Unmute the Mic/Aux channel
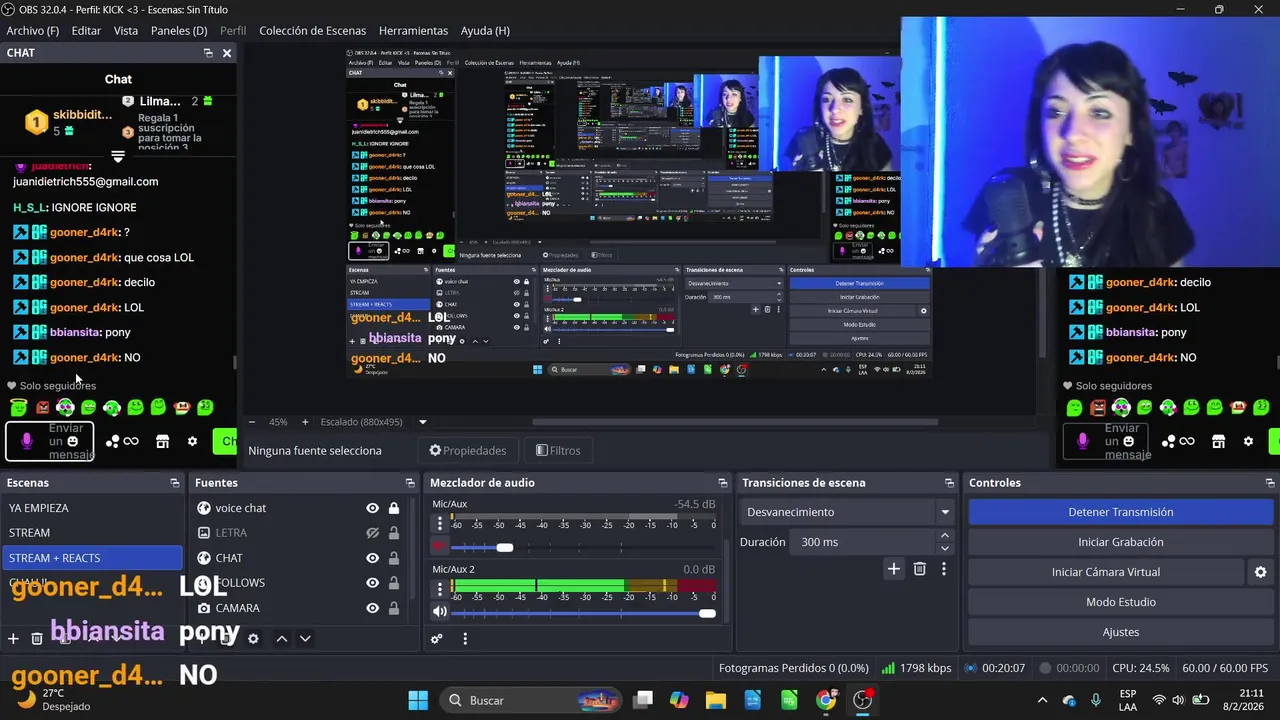Image resolution: width=1280 pixels, height=720 pixels. [x=439, y=547]
